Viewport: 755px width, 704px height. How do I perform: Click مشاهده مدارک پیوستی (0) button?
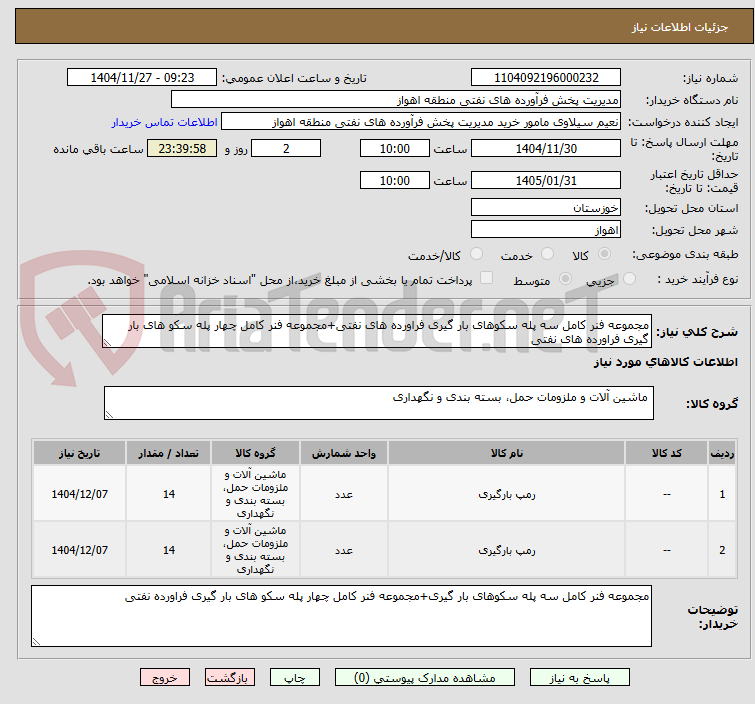click(425, 677)
